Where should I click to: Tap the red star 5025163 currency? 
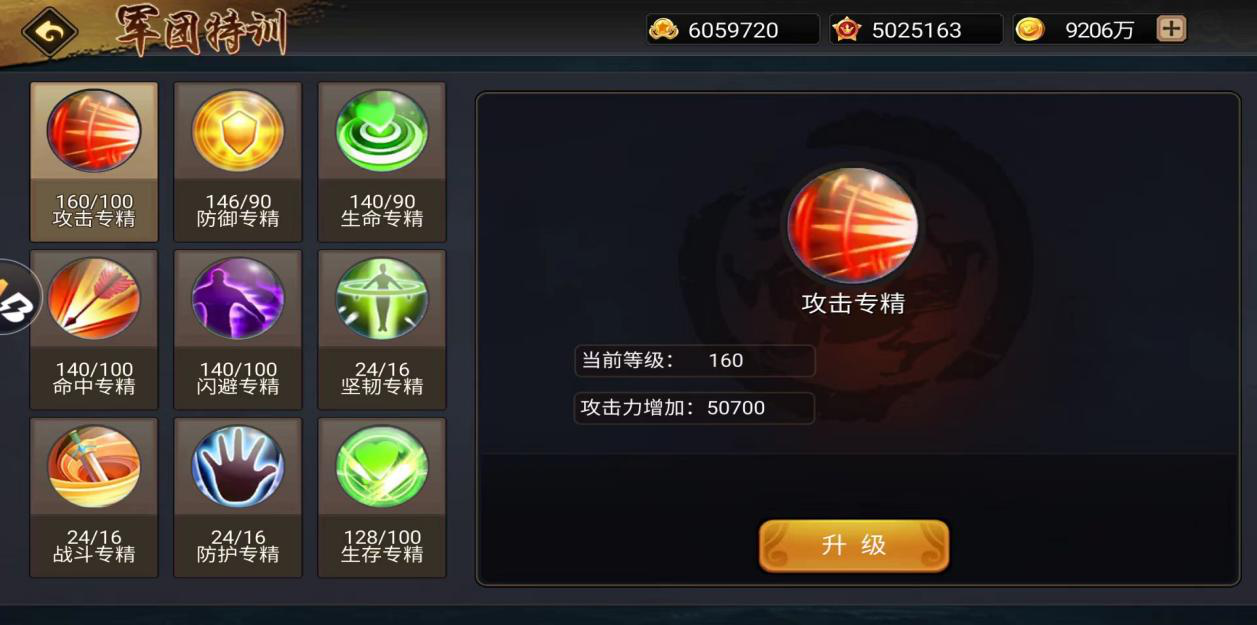[x=916, y=30]
